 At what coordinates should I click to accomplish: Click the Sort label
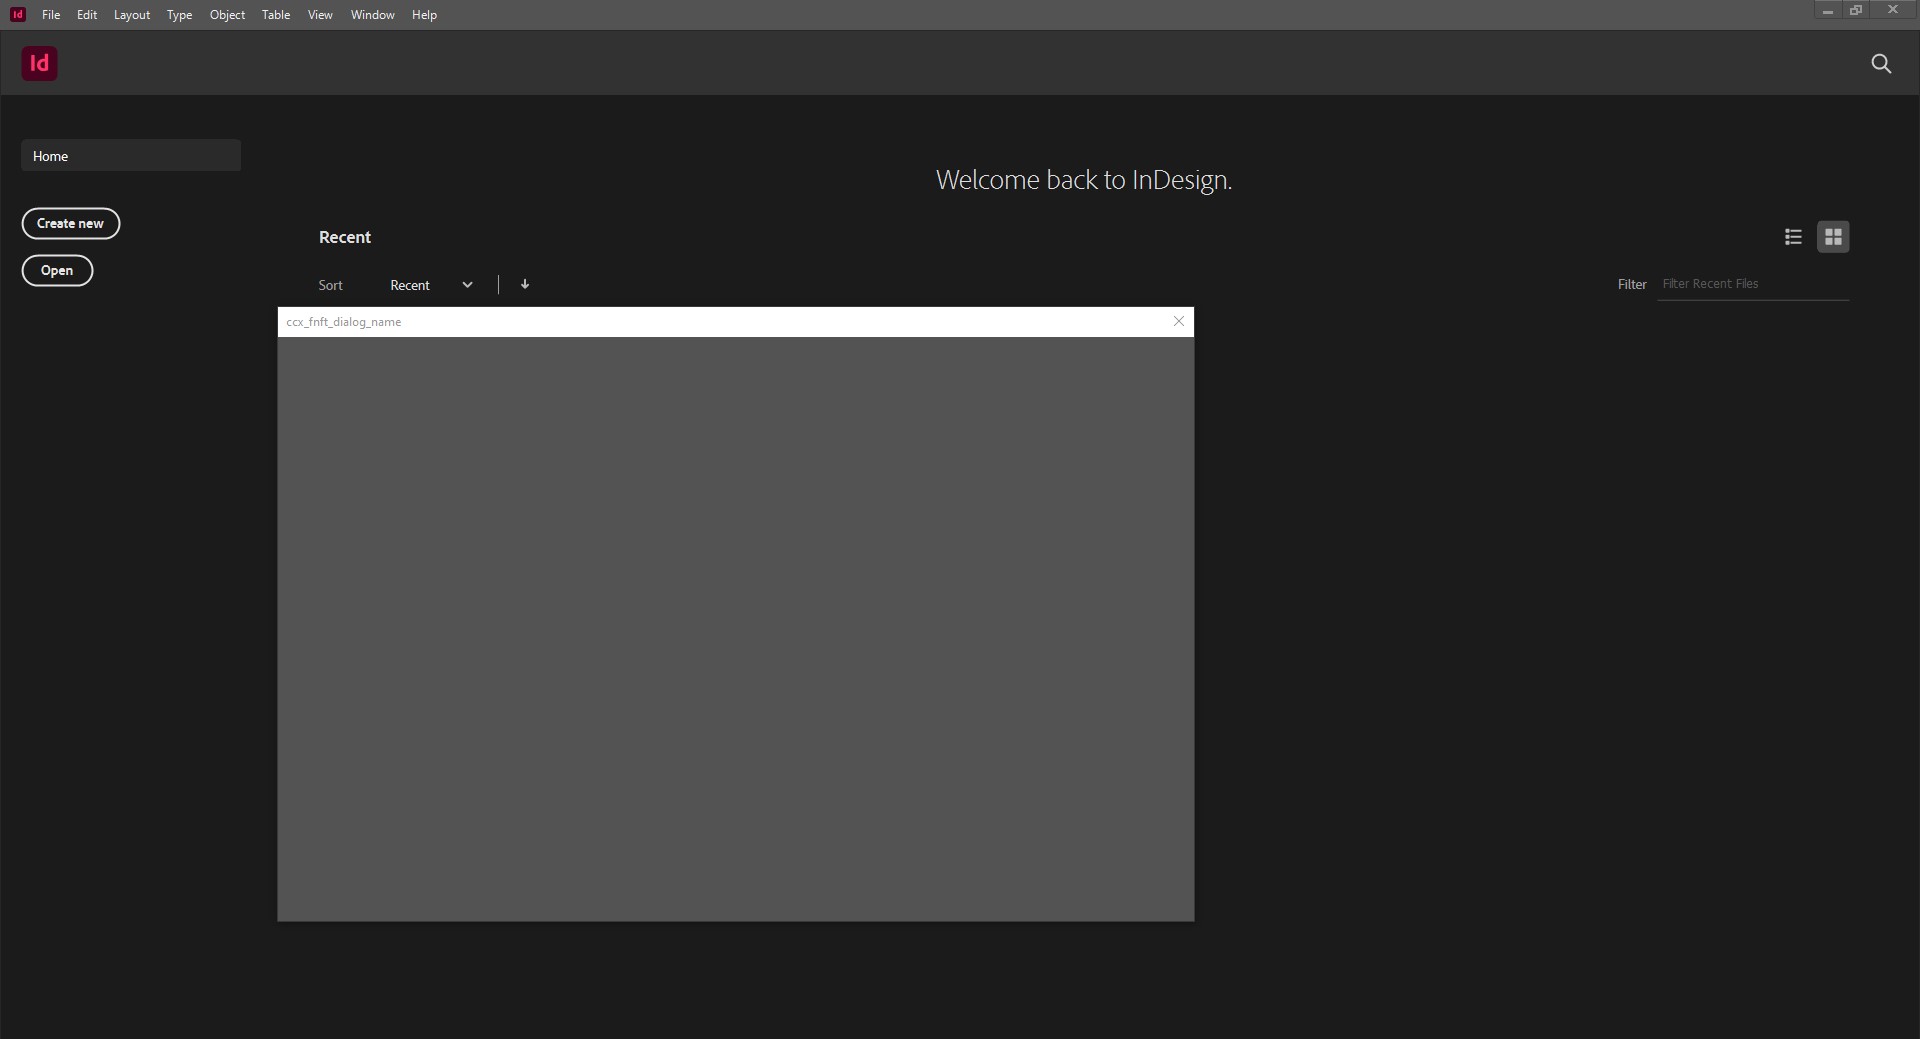click(331, 285)
